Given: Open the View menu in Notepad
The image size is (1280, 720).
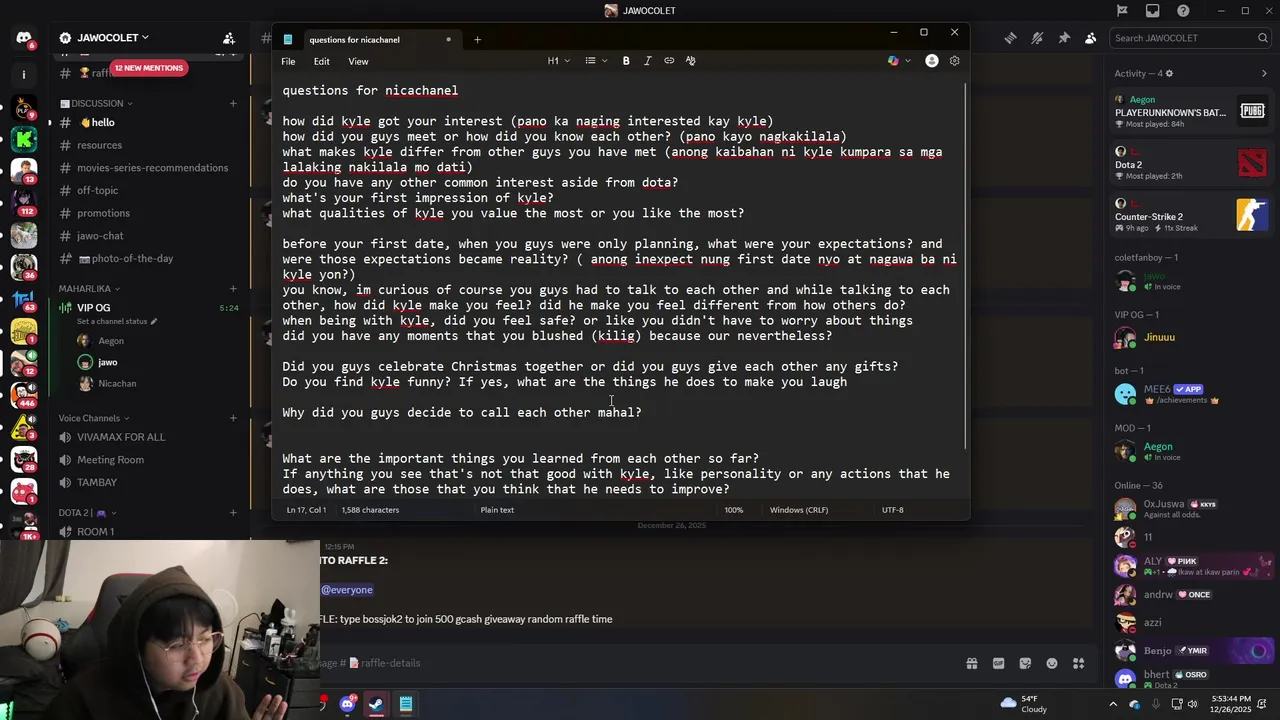Looking at the screenshot, I should pos(358,61).
